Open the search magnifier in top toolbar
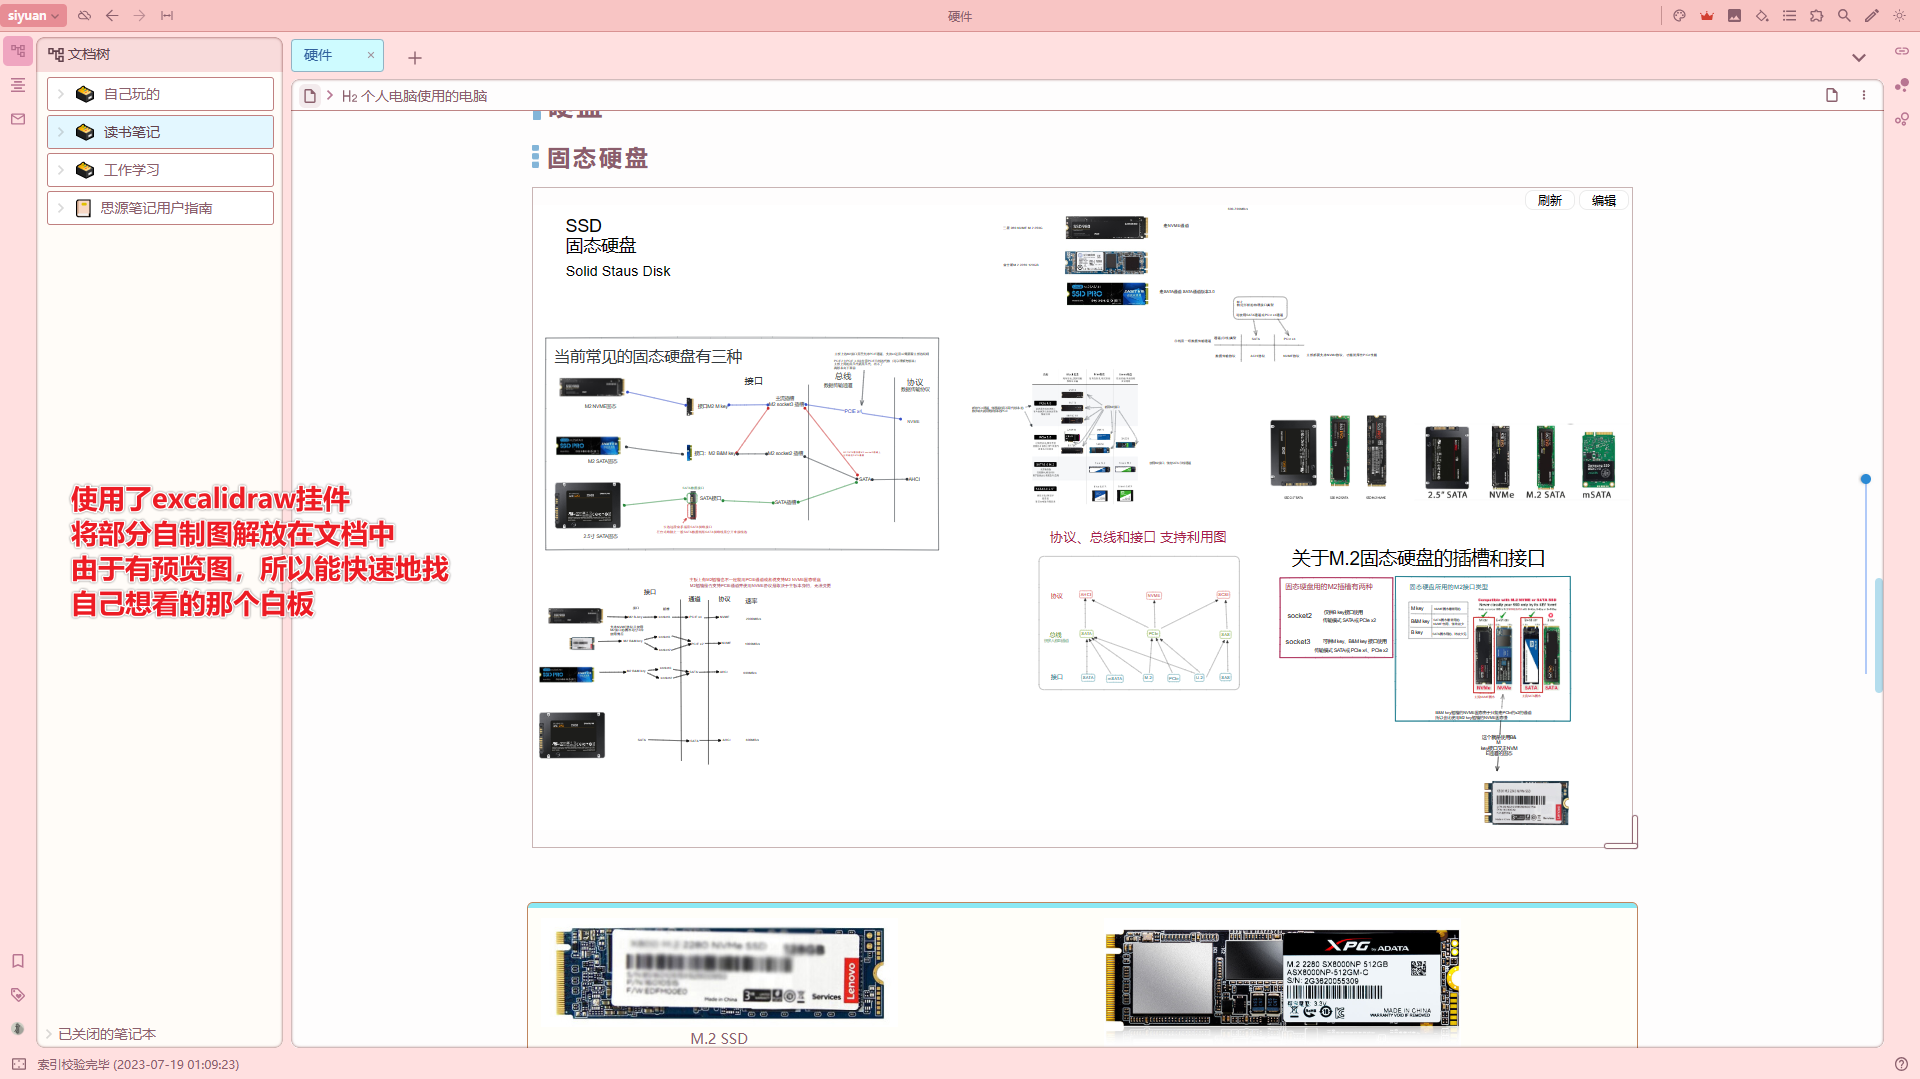The height and width of the screenshot is (1079, 1920). pyautogui.click(x=1844, y=16)
